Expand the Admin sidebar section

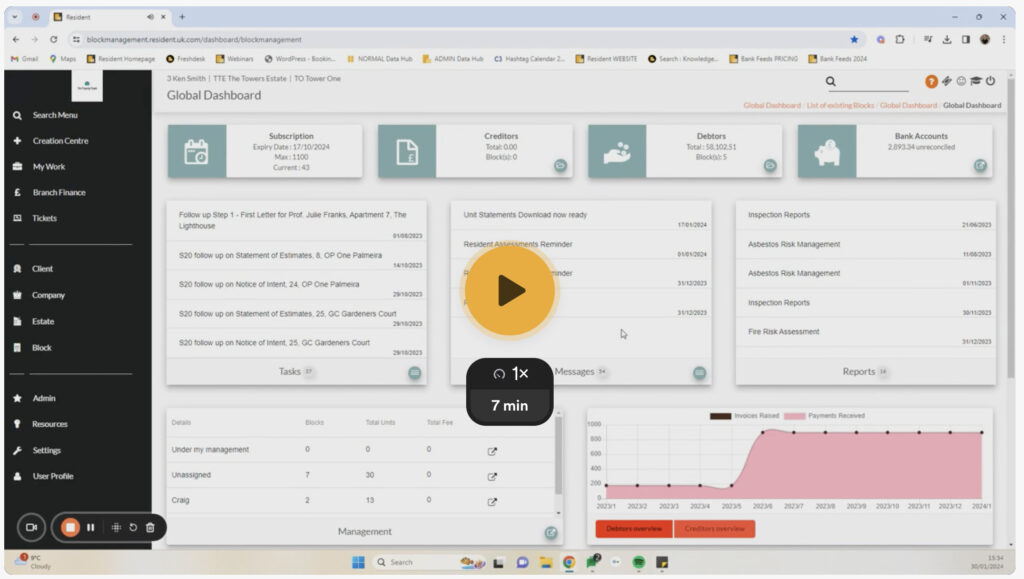tap(43, 398)
